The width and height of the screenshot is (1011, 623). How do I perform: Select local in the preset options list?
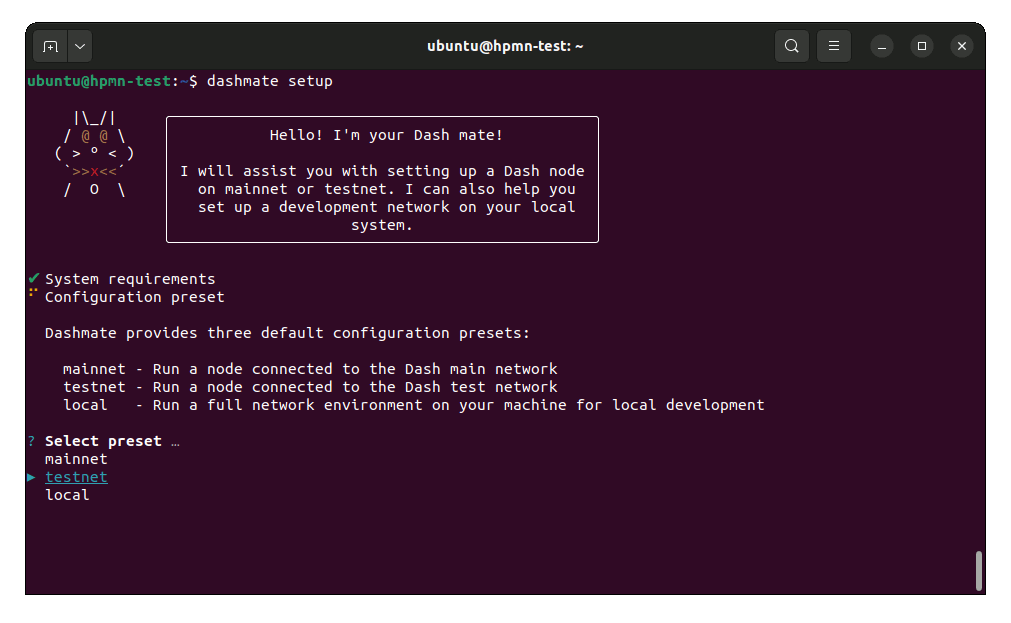67,495
